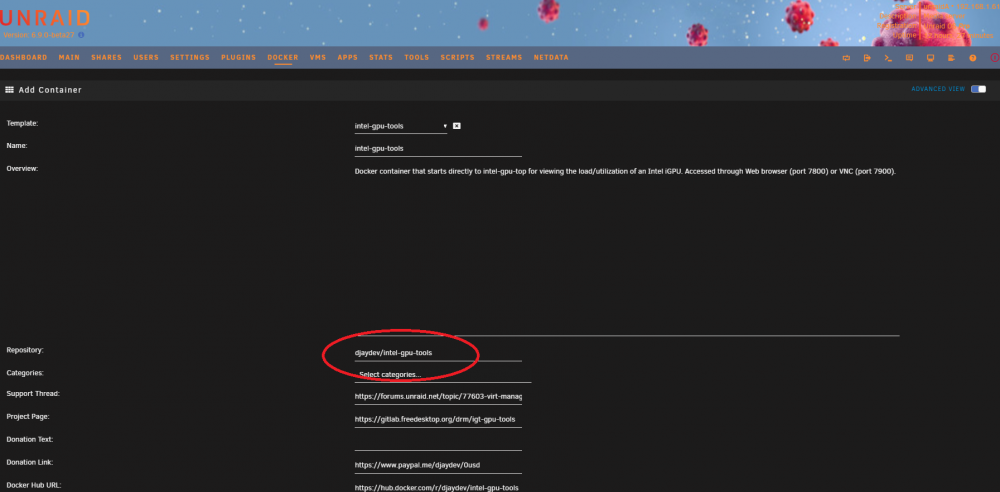Open the Netdata tab

tap(551, 57)
